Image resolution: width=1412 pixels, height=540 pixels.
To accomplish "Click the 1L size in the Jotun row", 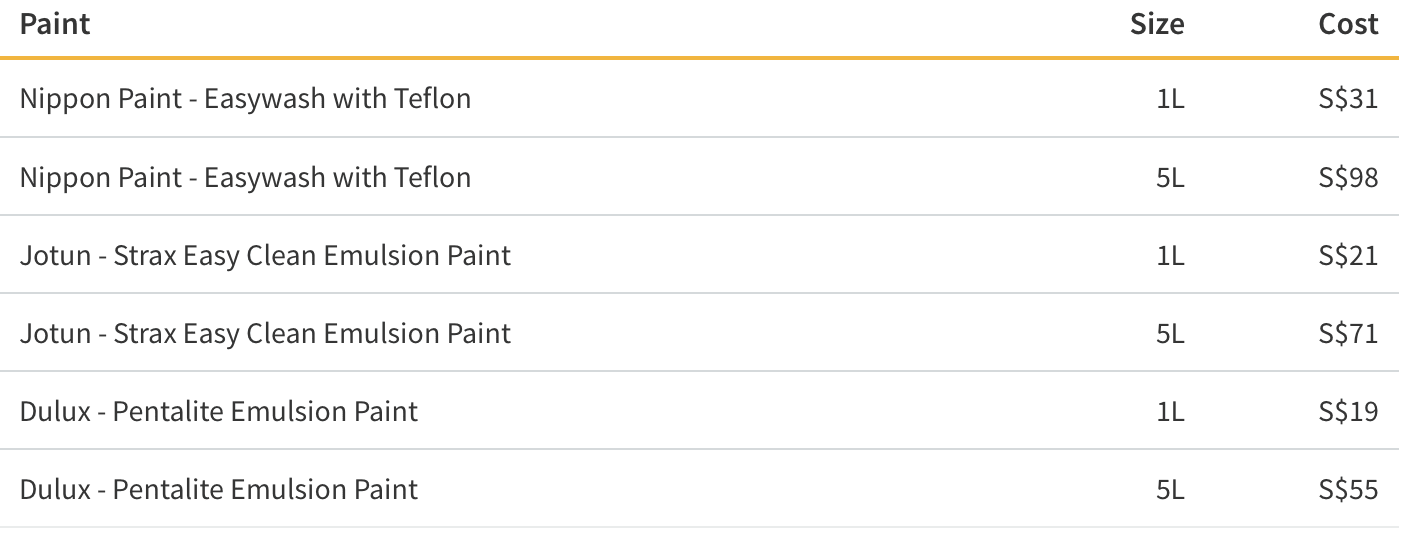I will [x=1170, y=255].
